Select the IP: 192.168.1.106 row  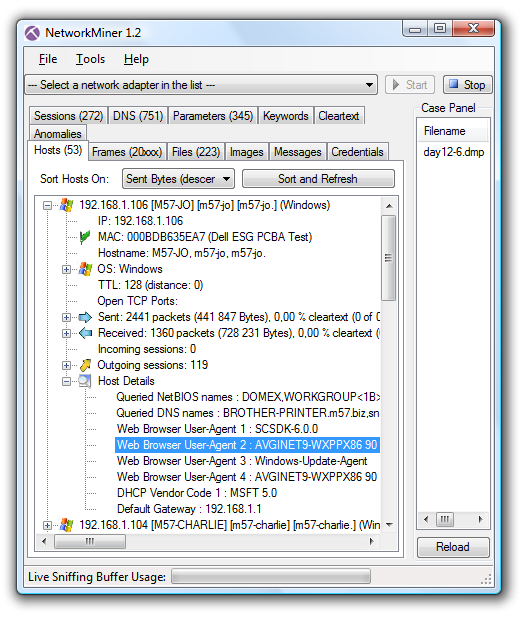pyautogui.click(x=141, y=221)
